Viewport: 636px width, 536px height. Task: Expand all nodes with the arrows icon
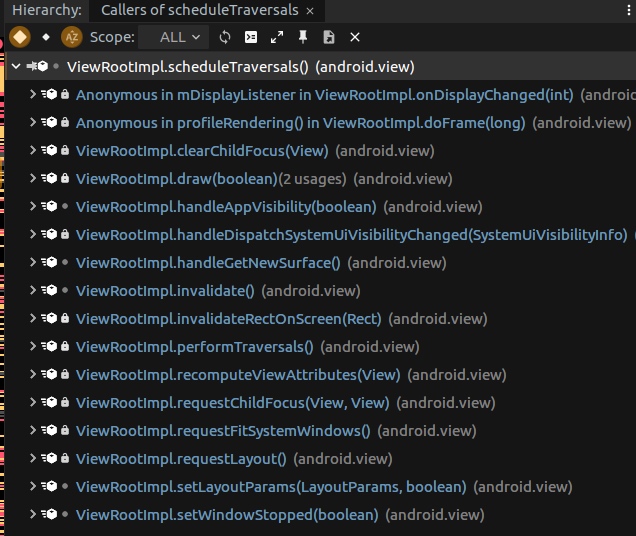coord(277,37)
